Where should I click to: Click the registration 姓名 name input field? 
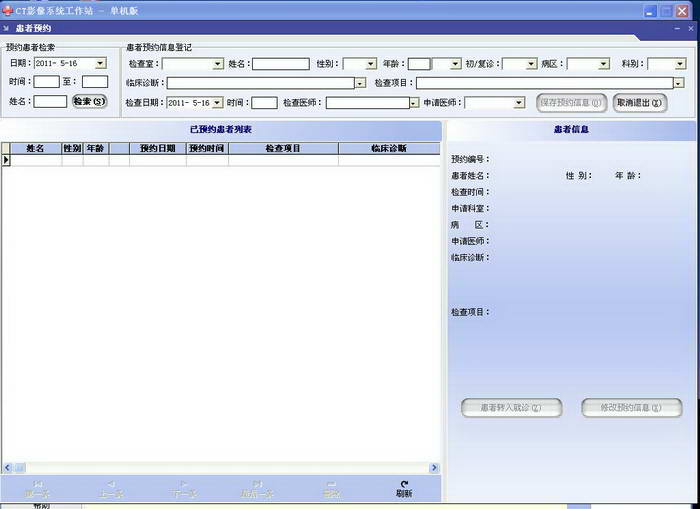pos(281,64)
